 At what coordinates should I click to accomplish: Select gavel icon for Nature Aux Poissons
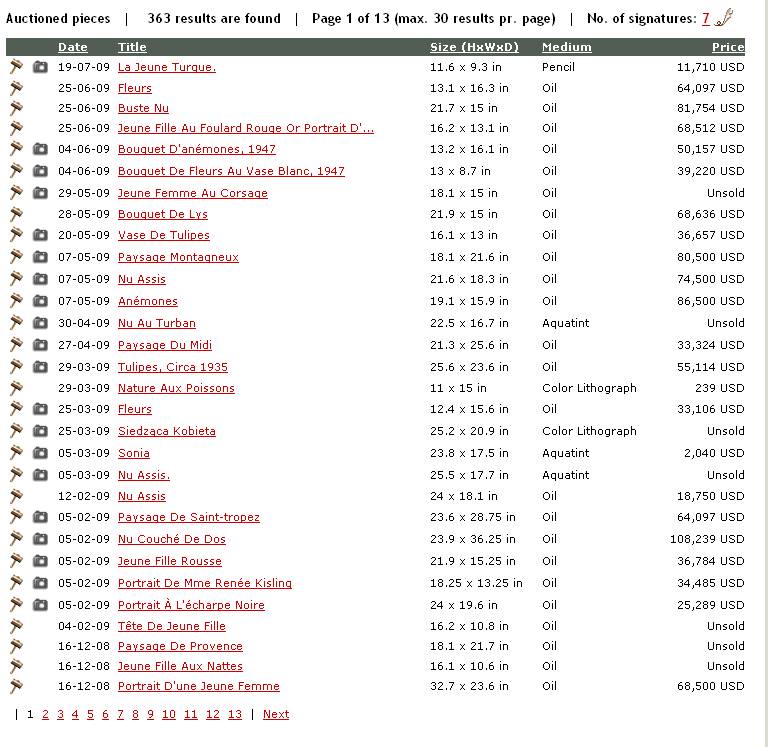click(16, 388)
